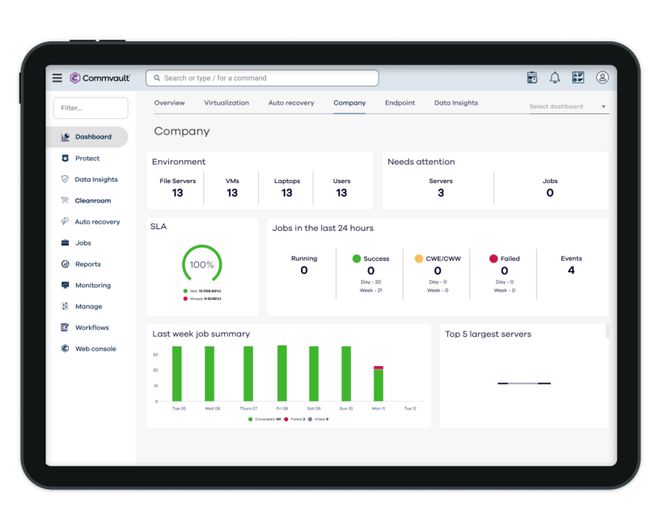Click the Protect shield icon in sidebar
660x529 pixels.
[65, 158]
